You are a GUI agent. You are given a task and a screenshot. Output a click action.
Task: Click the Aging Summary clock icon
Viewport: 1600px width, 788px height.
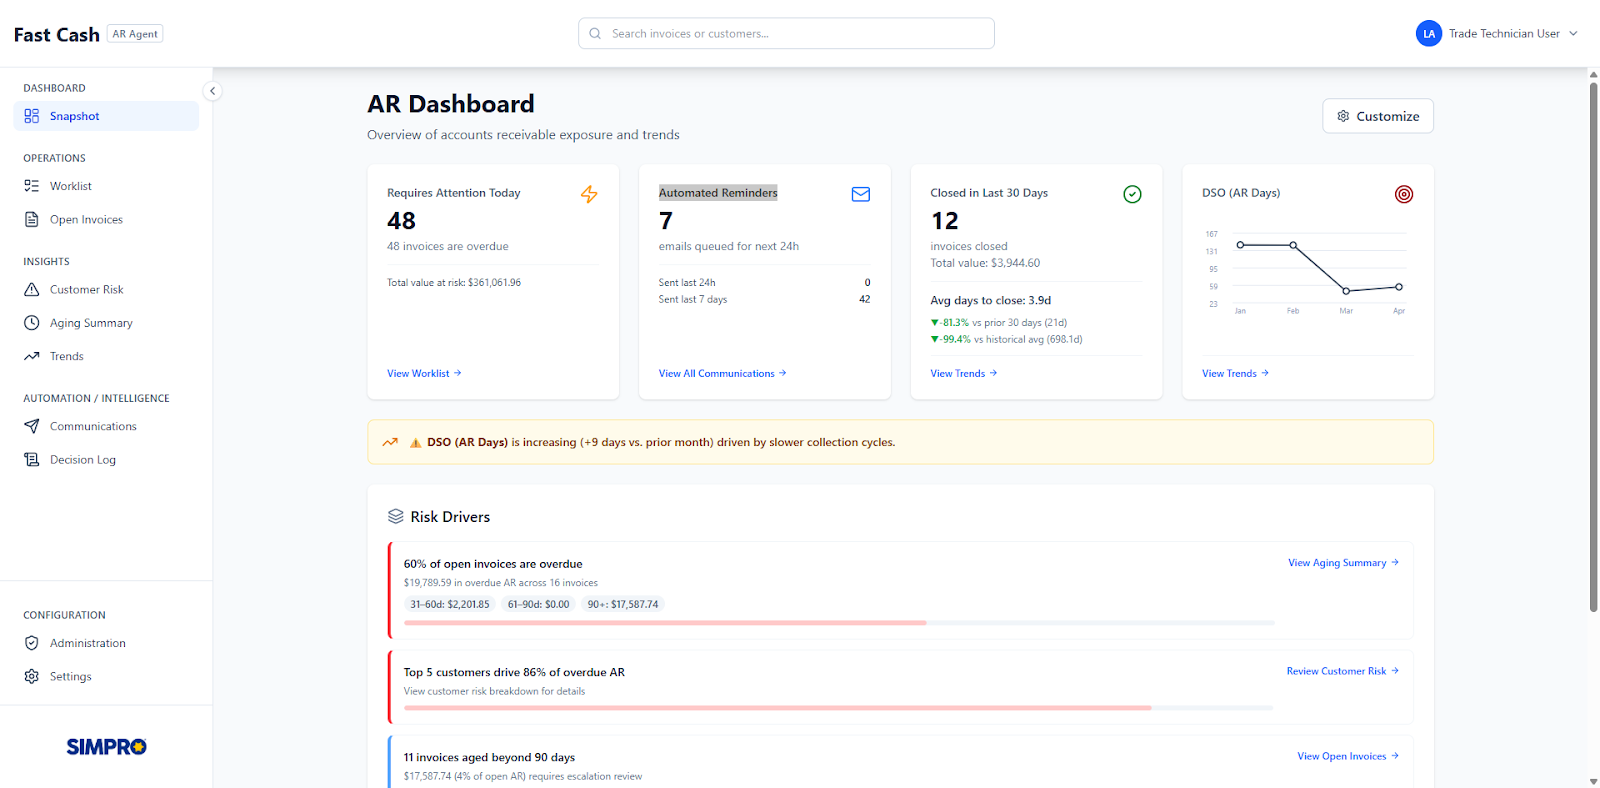[x=32, y=323]
